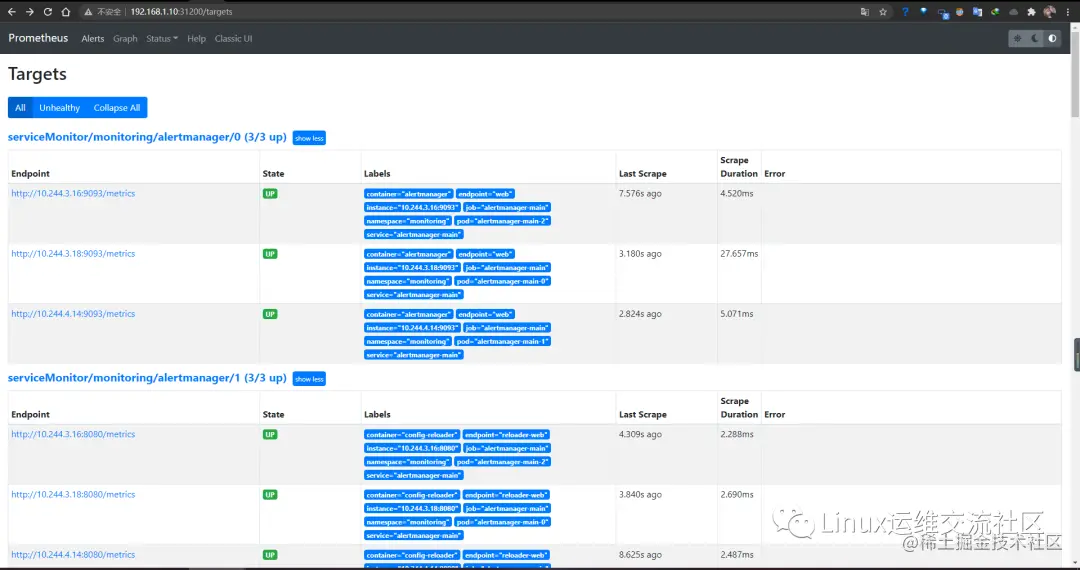
Task: Select the auto contrast theme icon
Action: [1052, 39]
